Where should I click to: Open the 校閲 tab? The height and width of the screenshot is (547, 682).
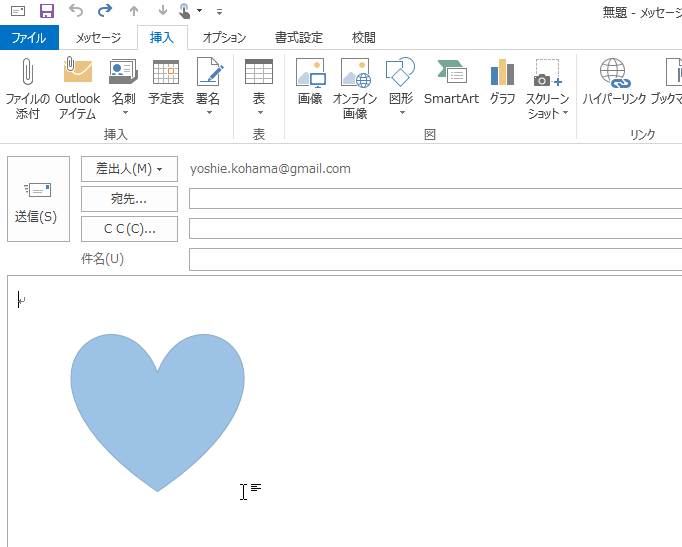point(364,38)
